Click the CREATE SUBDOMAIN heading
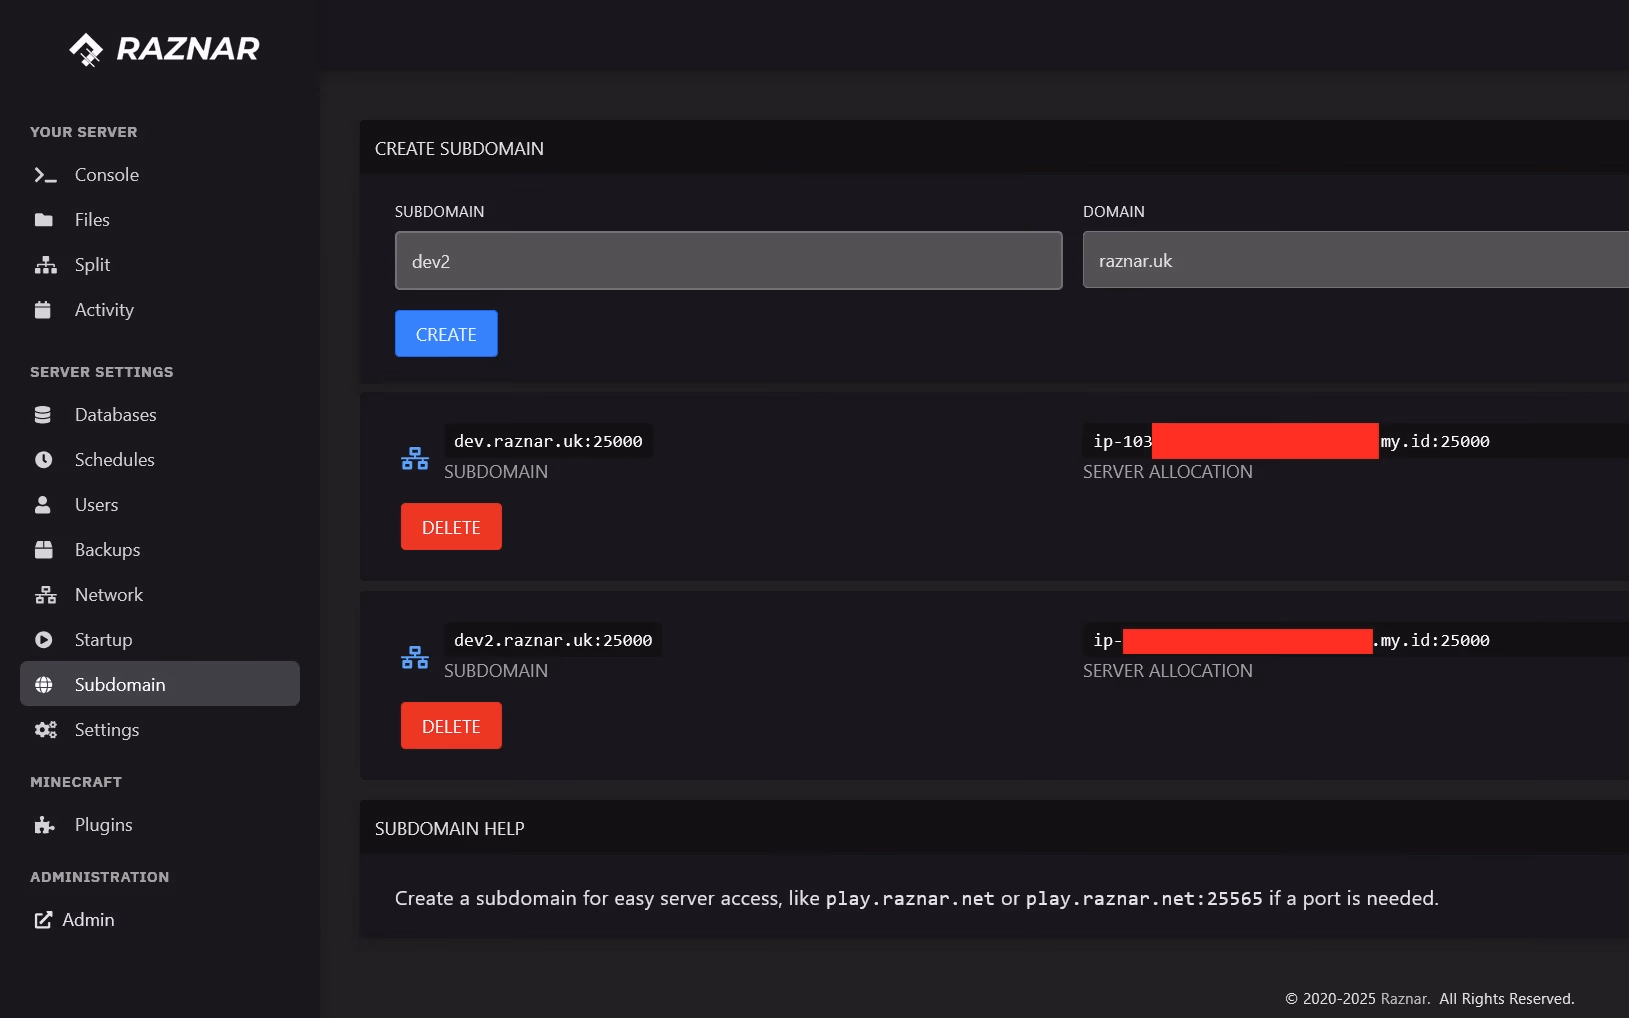Viewport: 1629px width, 1018px height. click(459, 149)
